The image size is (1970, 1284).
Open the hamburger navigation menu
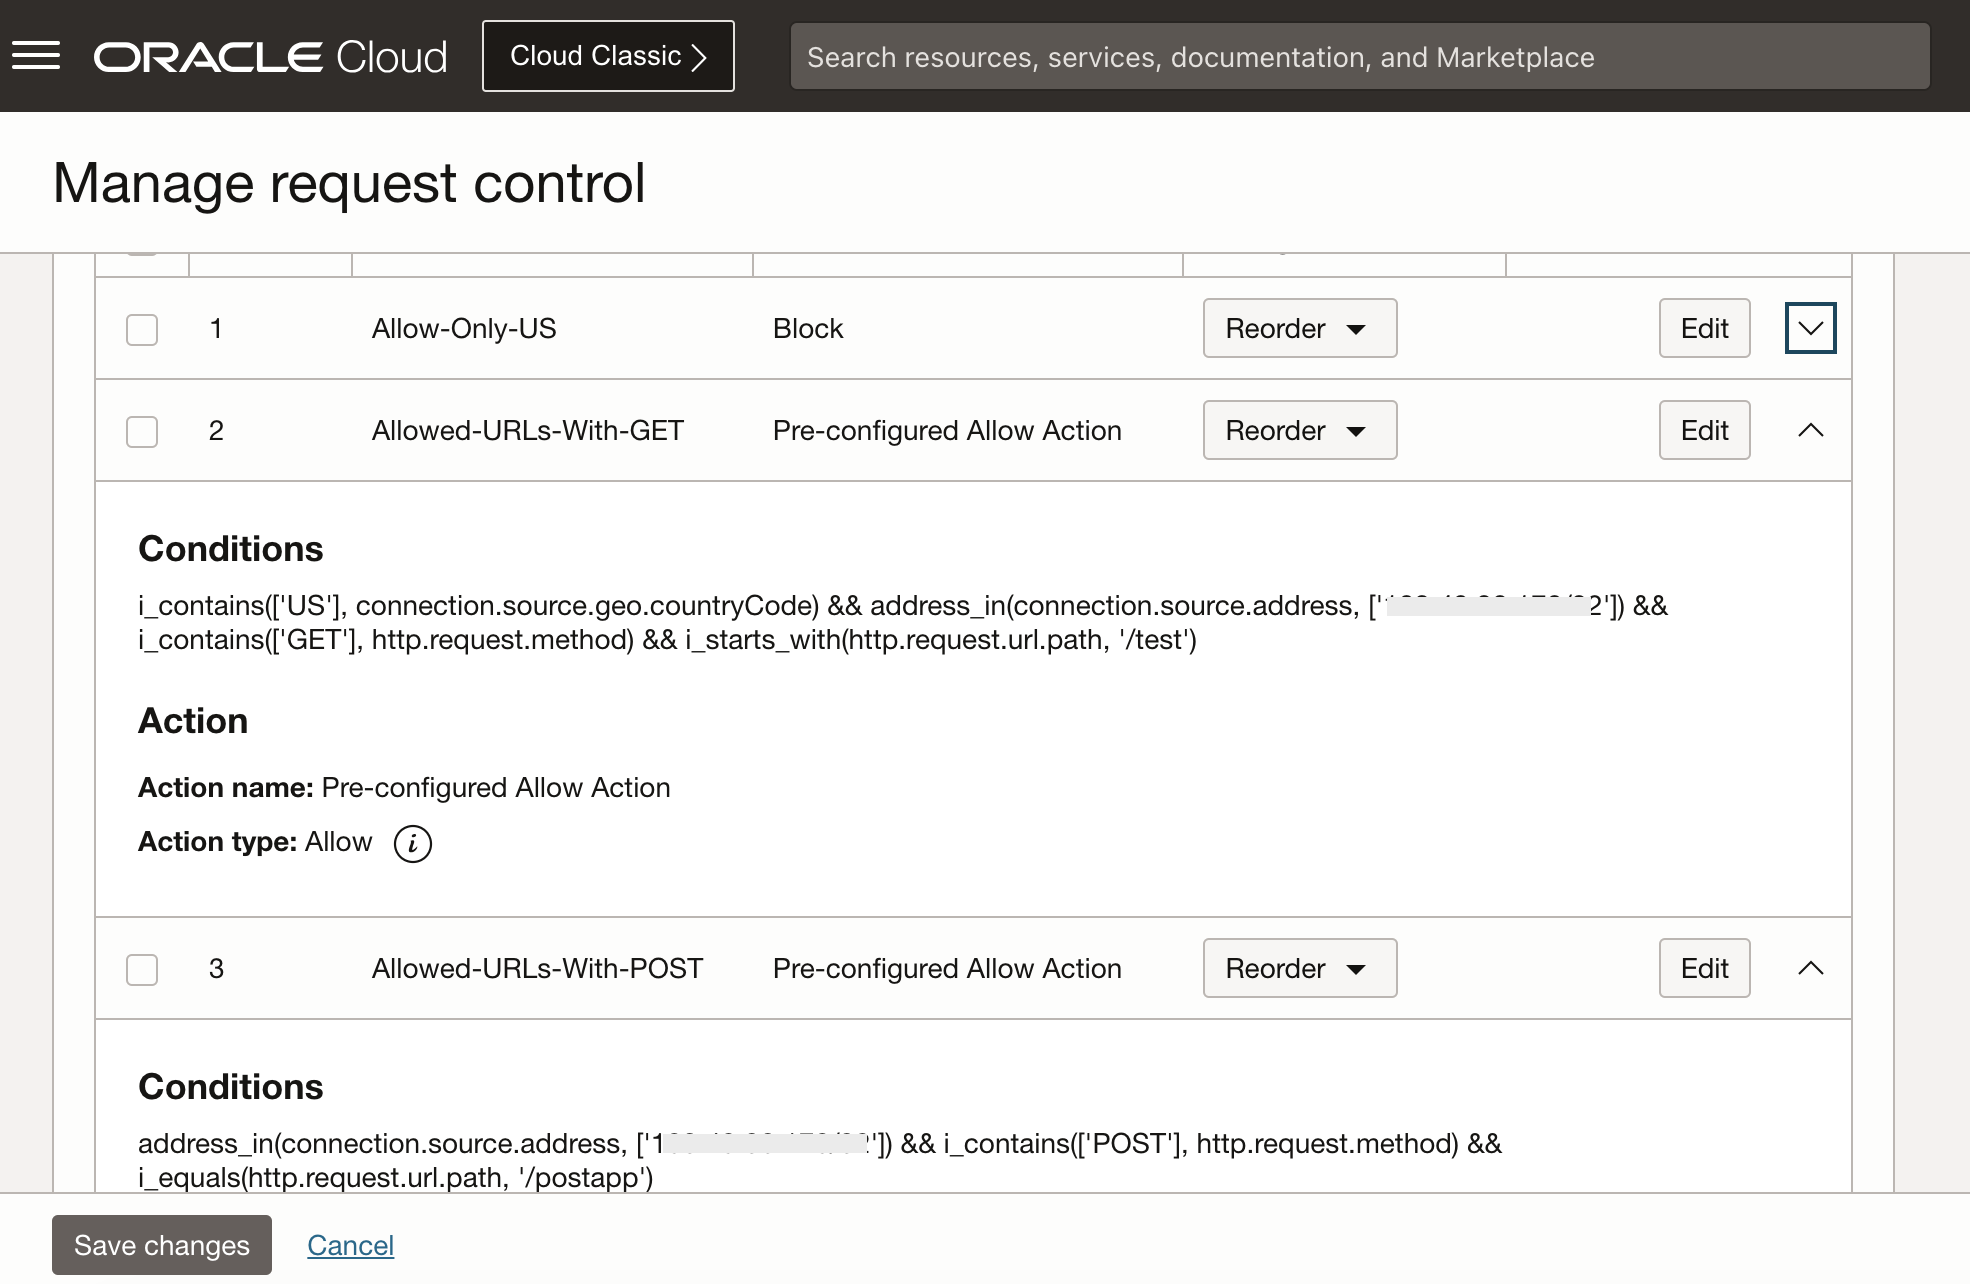click(36, 56)
